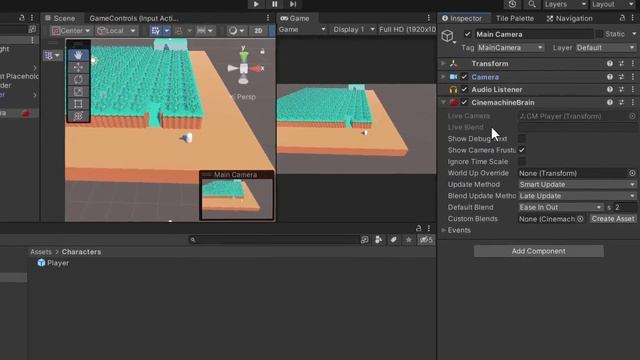Expand the Transform component
This screenshot has height=360, width=640.
pos(444,64)
